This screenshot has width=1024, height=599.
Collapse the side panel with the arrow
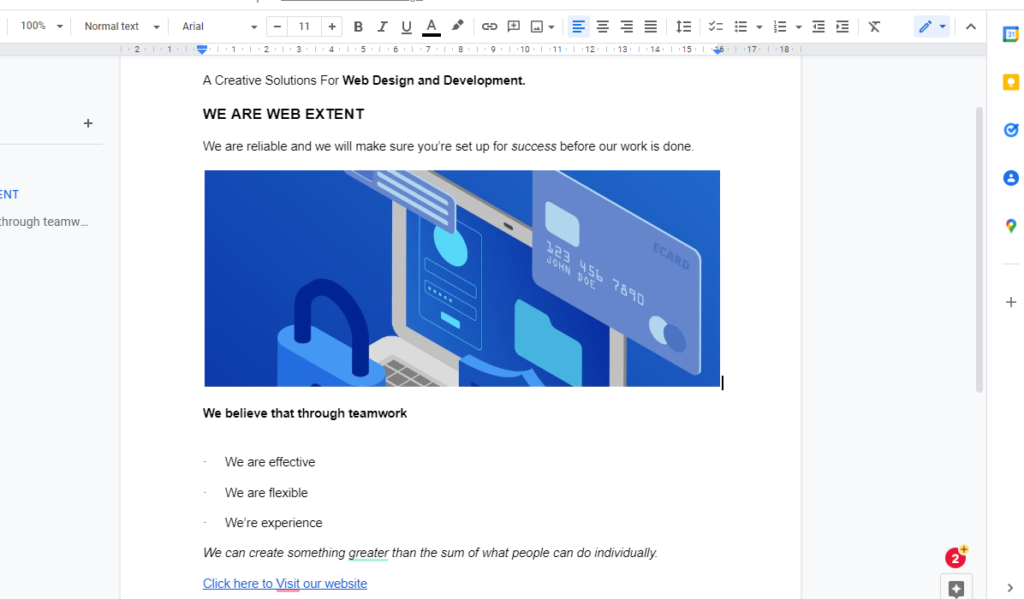tap(1010, 588)
